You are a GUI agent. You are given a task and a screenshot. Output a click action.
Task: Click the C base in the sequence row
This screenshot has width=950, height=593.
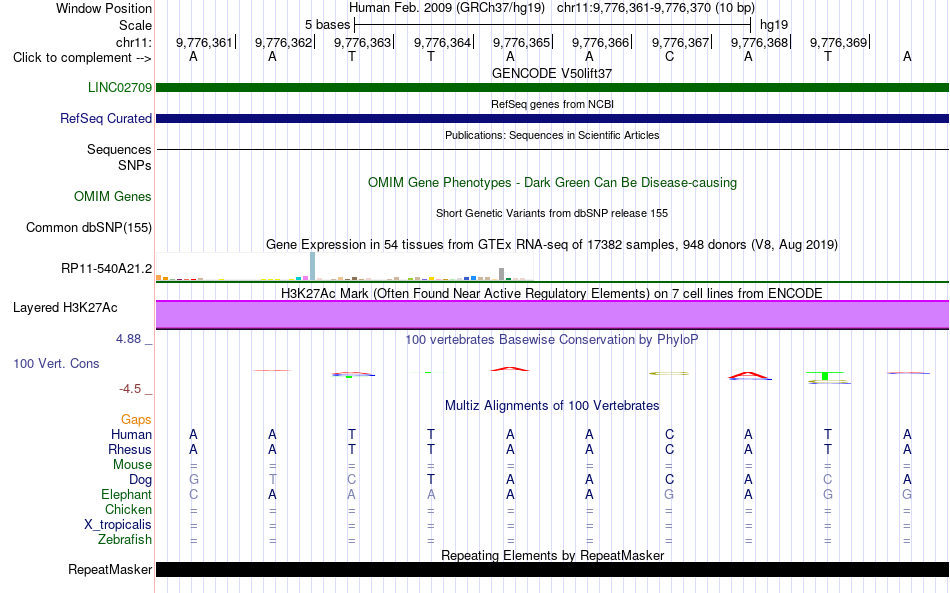[x=669, y=56]
